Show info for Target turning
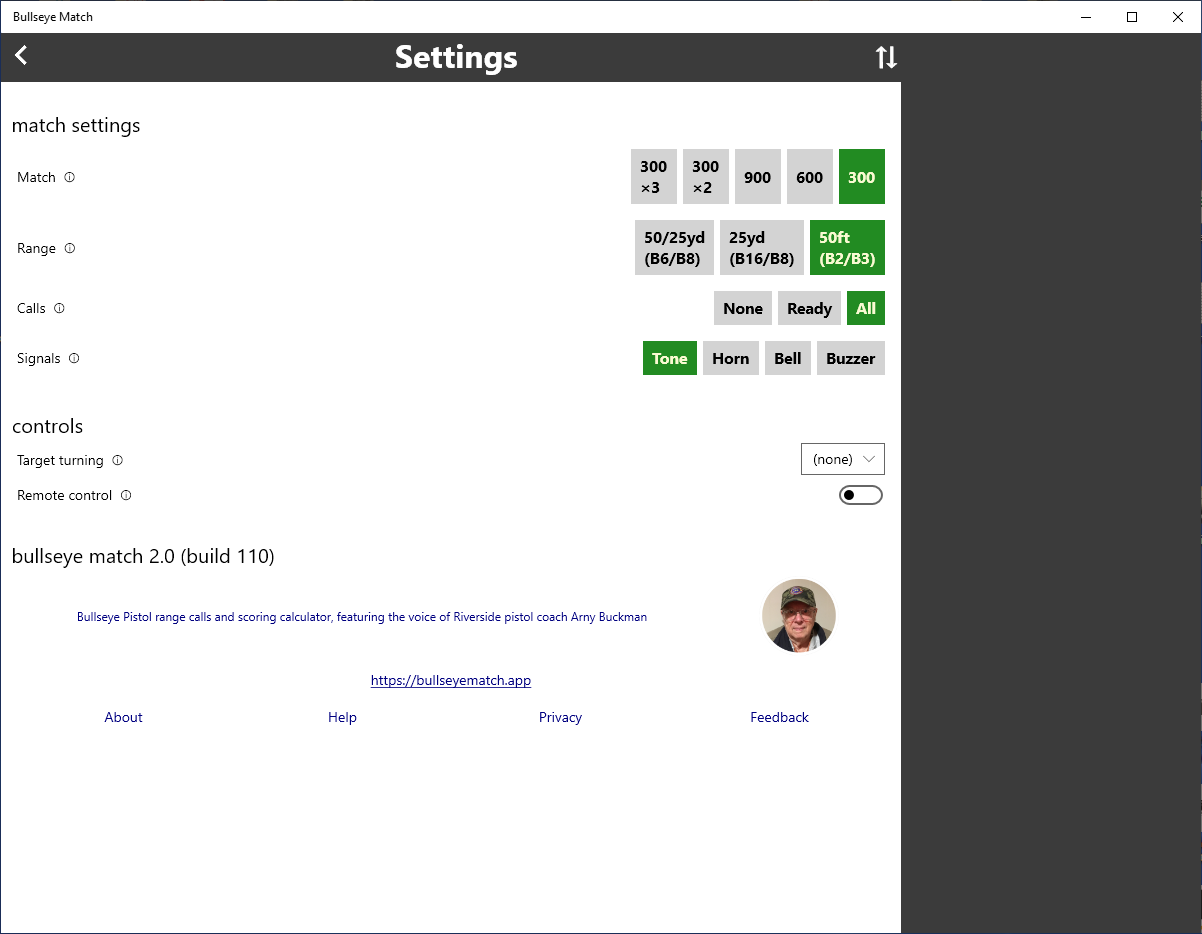 [117, 460]
